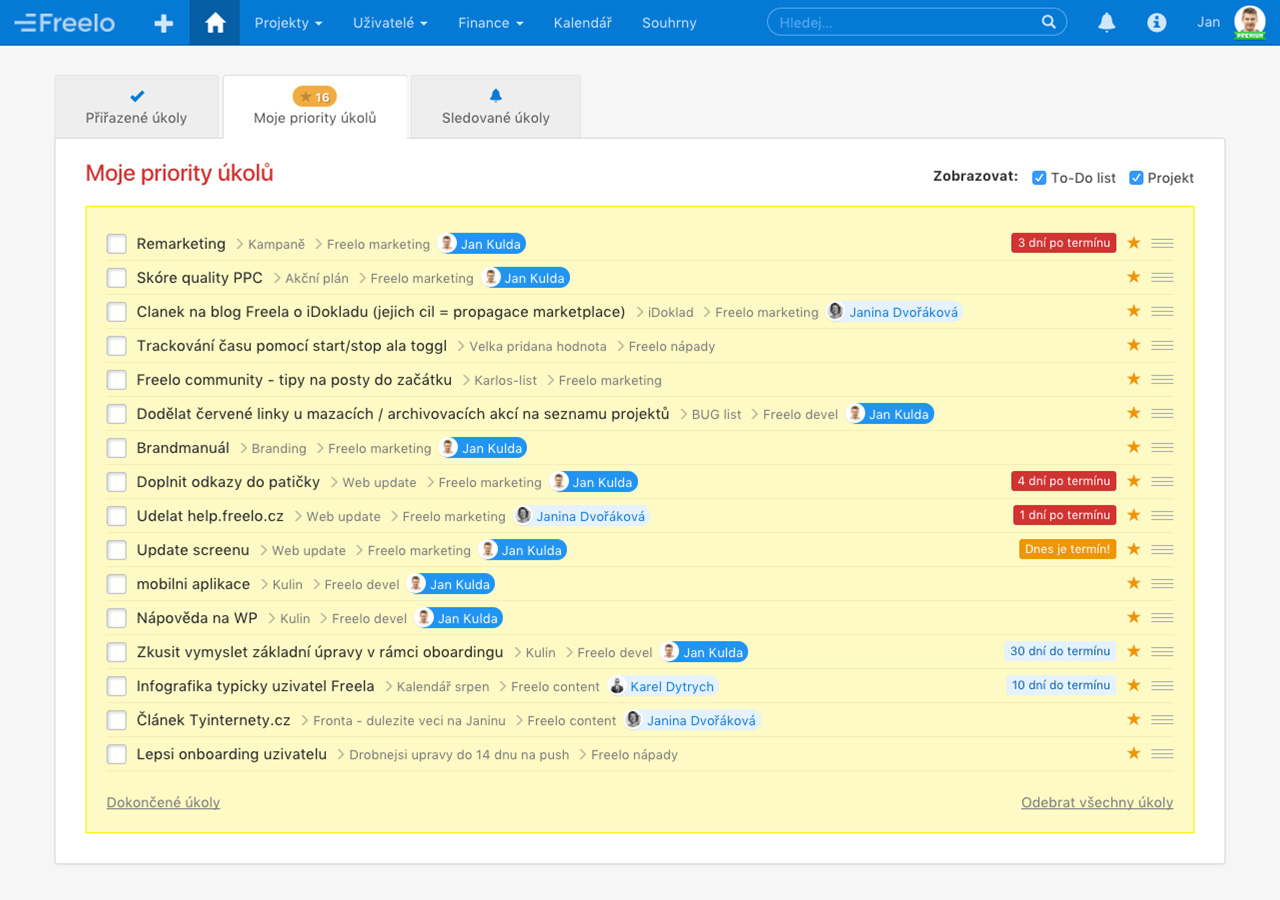Image resolution: width=1280 pixels, height=900 pixels.
Task: Open the Projekty dropdown menu
Action: pyautogui.click(x=288, y=23)
